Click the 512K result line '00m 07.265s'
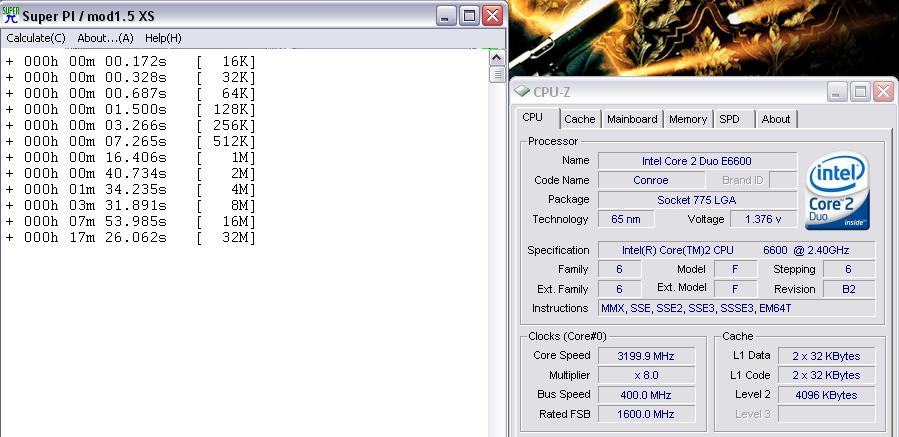Viewport: 899px width, 437px height. click(x=131, y=141)
